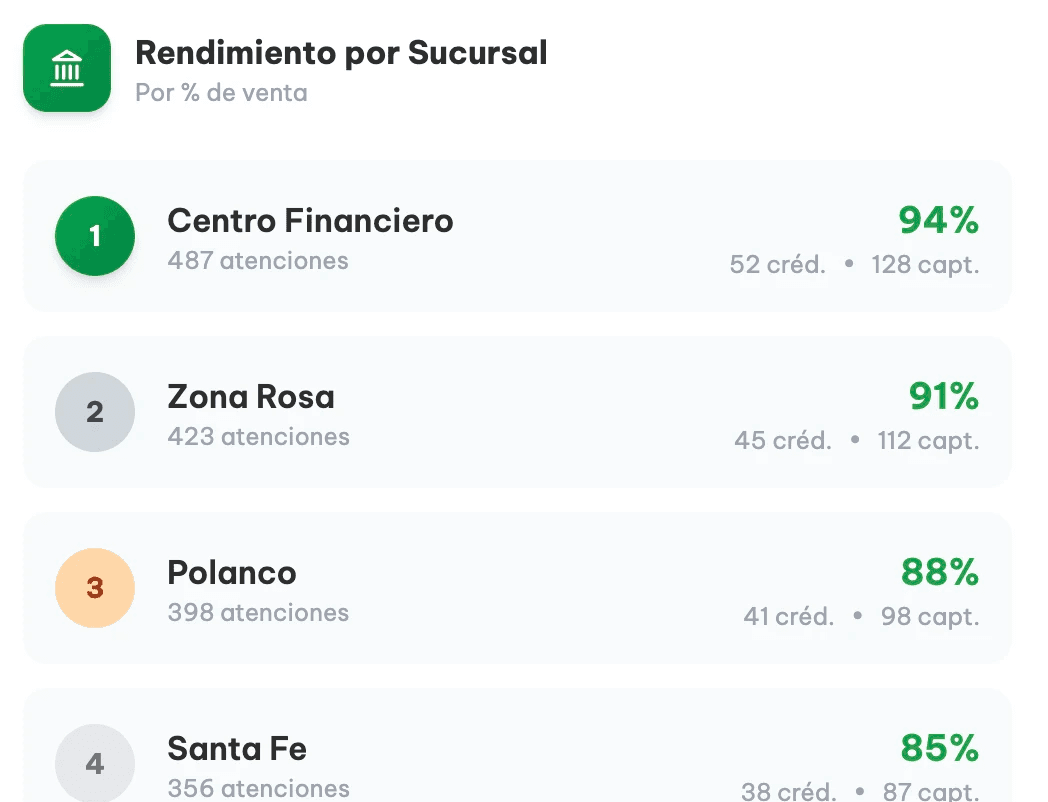Click the Rendimiento por Sucursal heading
This screenshot has width=1048, height=802.
click(x=342, y=53)
